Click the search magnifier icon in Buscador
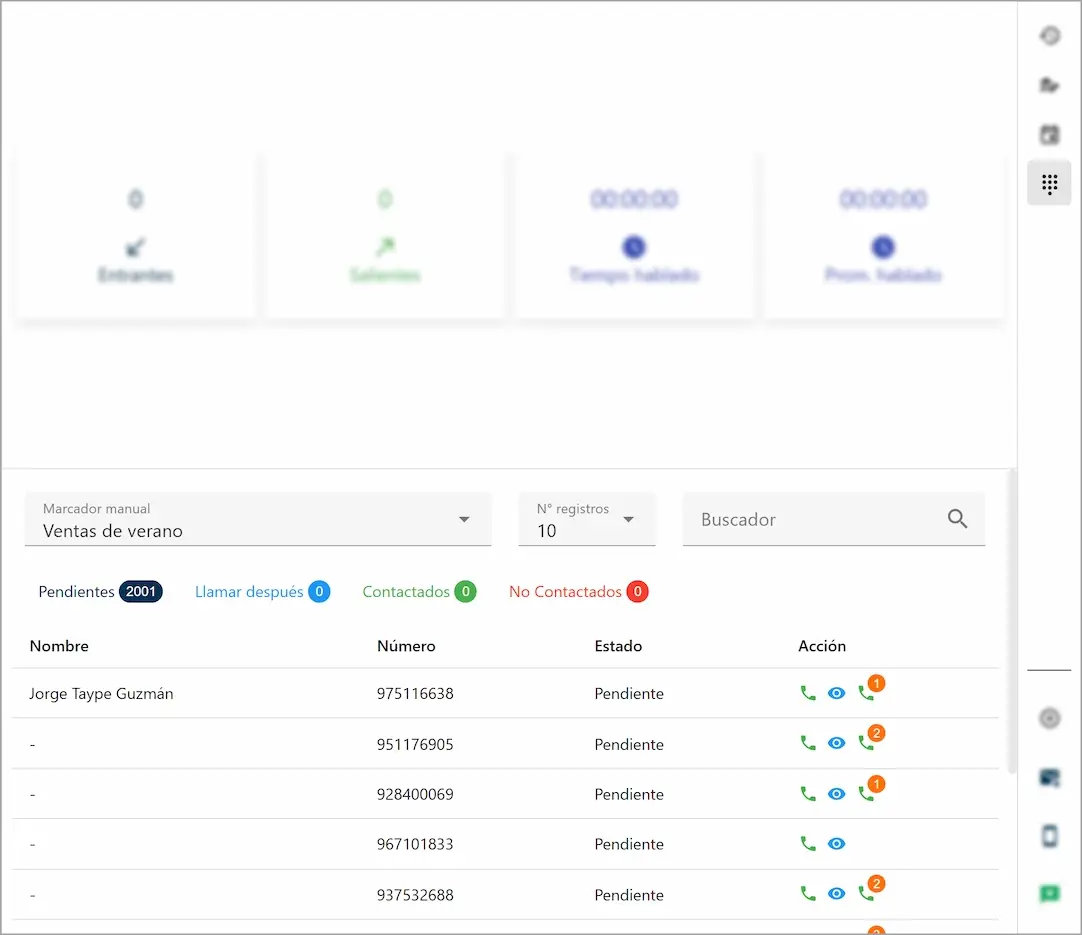 tap(957, 519)
